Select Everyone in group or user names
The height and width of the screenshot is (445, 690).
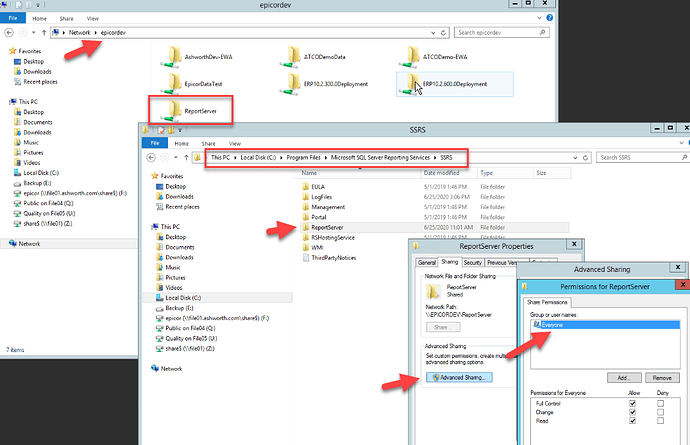[606, 325]
